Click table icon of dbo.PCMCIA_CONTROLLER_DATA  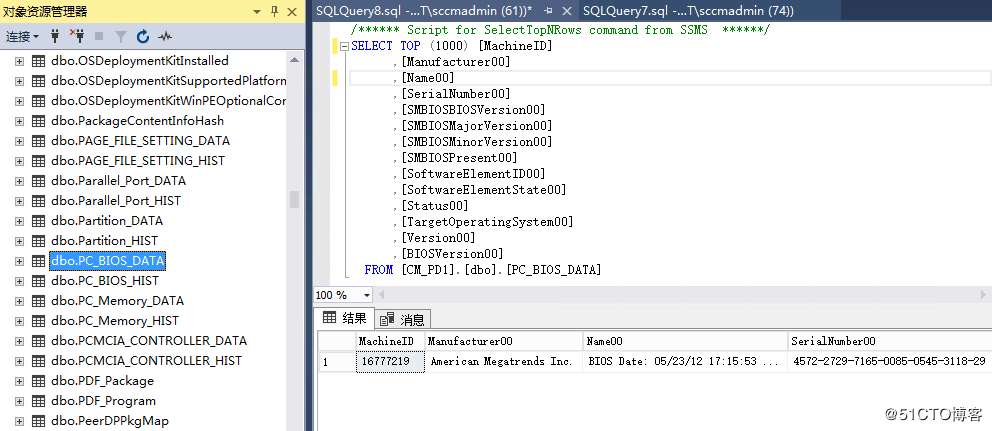tap(39, 340)
